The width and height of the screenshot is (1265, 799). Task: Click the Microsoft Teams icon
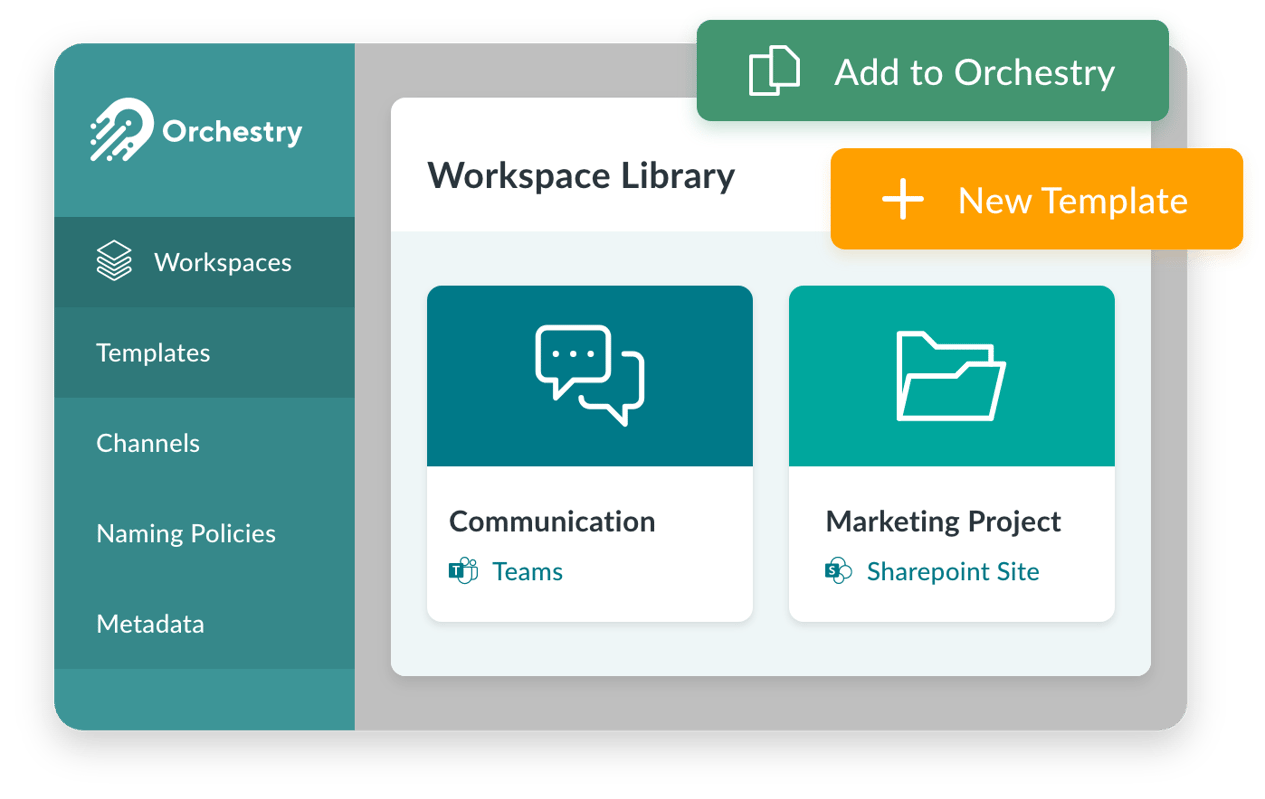(x=463, y=571)
